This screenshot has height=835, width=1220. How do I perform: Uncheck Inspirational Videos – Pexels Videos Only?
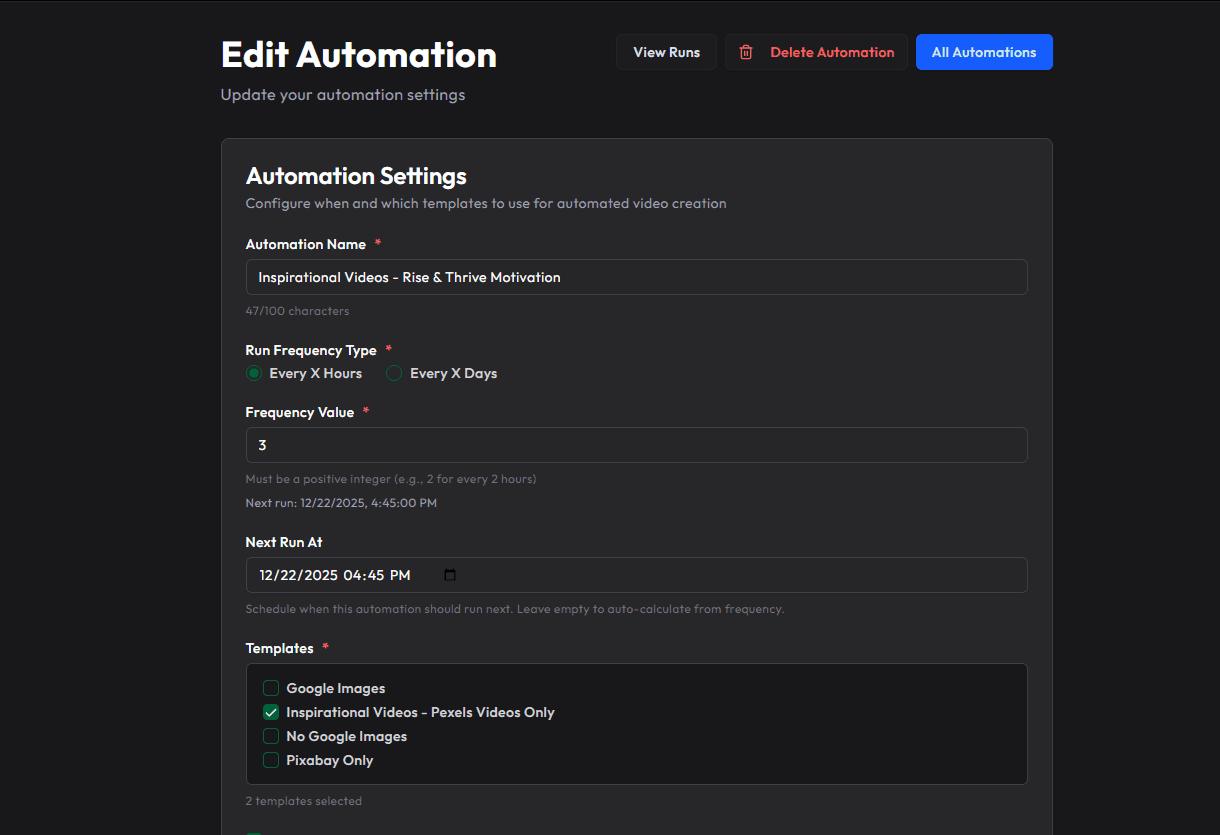(270, 712)
